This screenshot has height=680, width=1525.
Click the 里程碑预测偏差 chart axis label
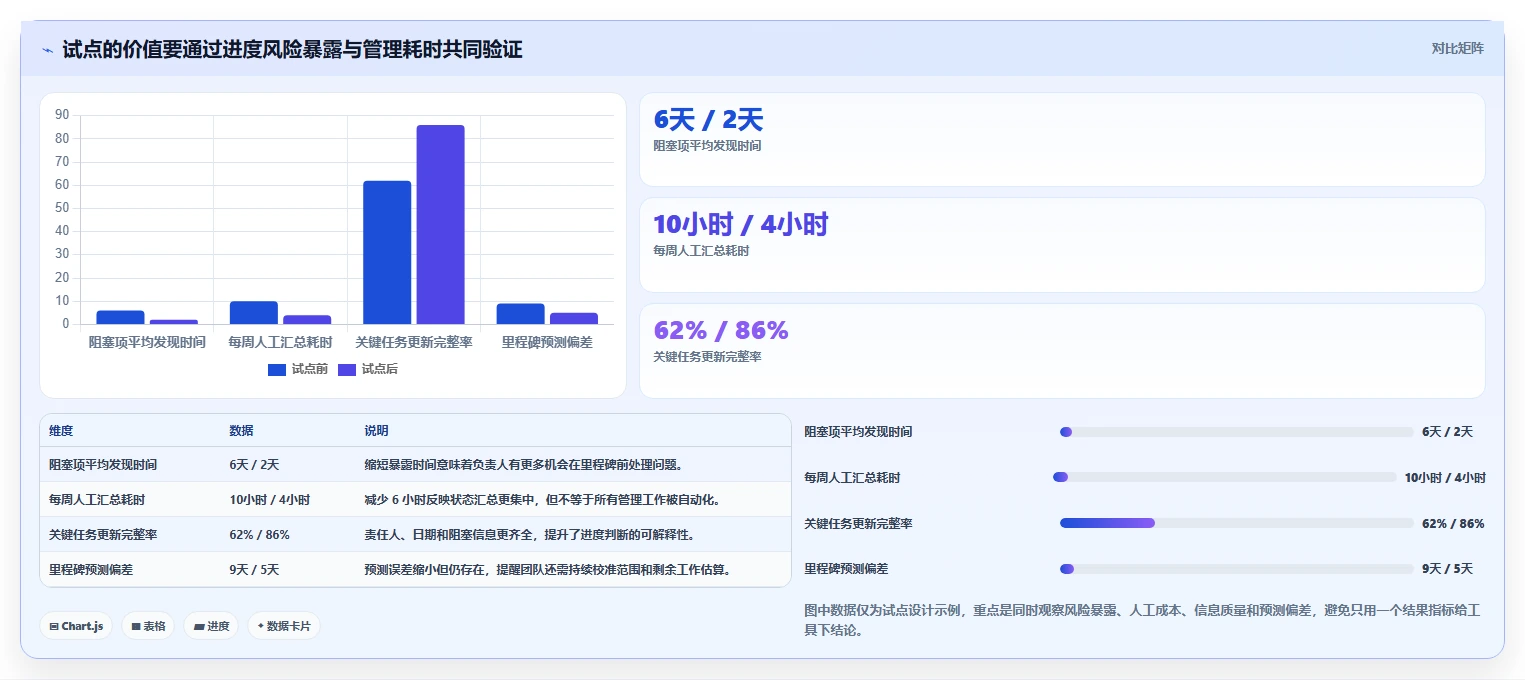tap(547, 342)
